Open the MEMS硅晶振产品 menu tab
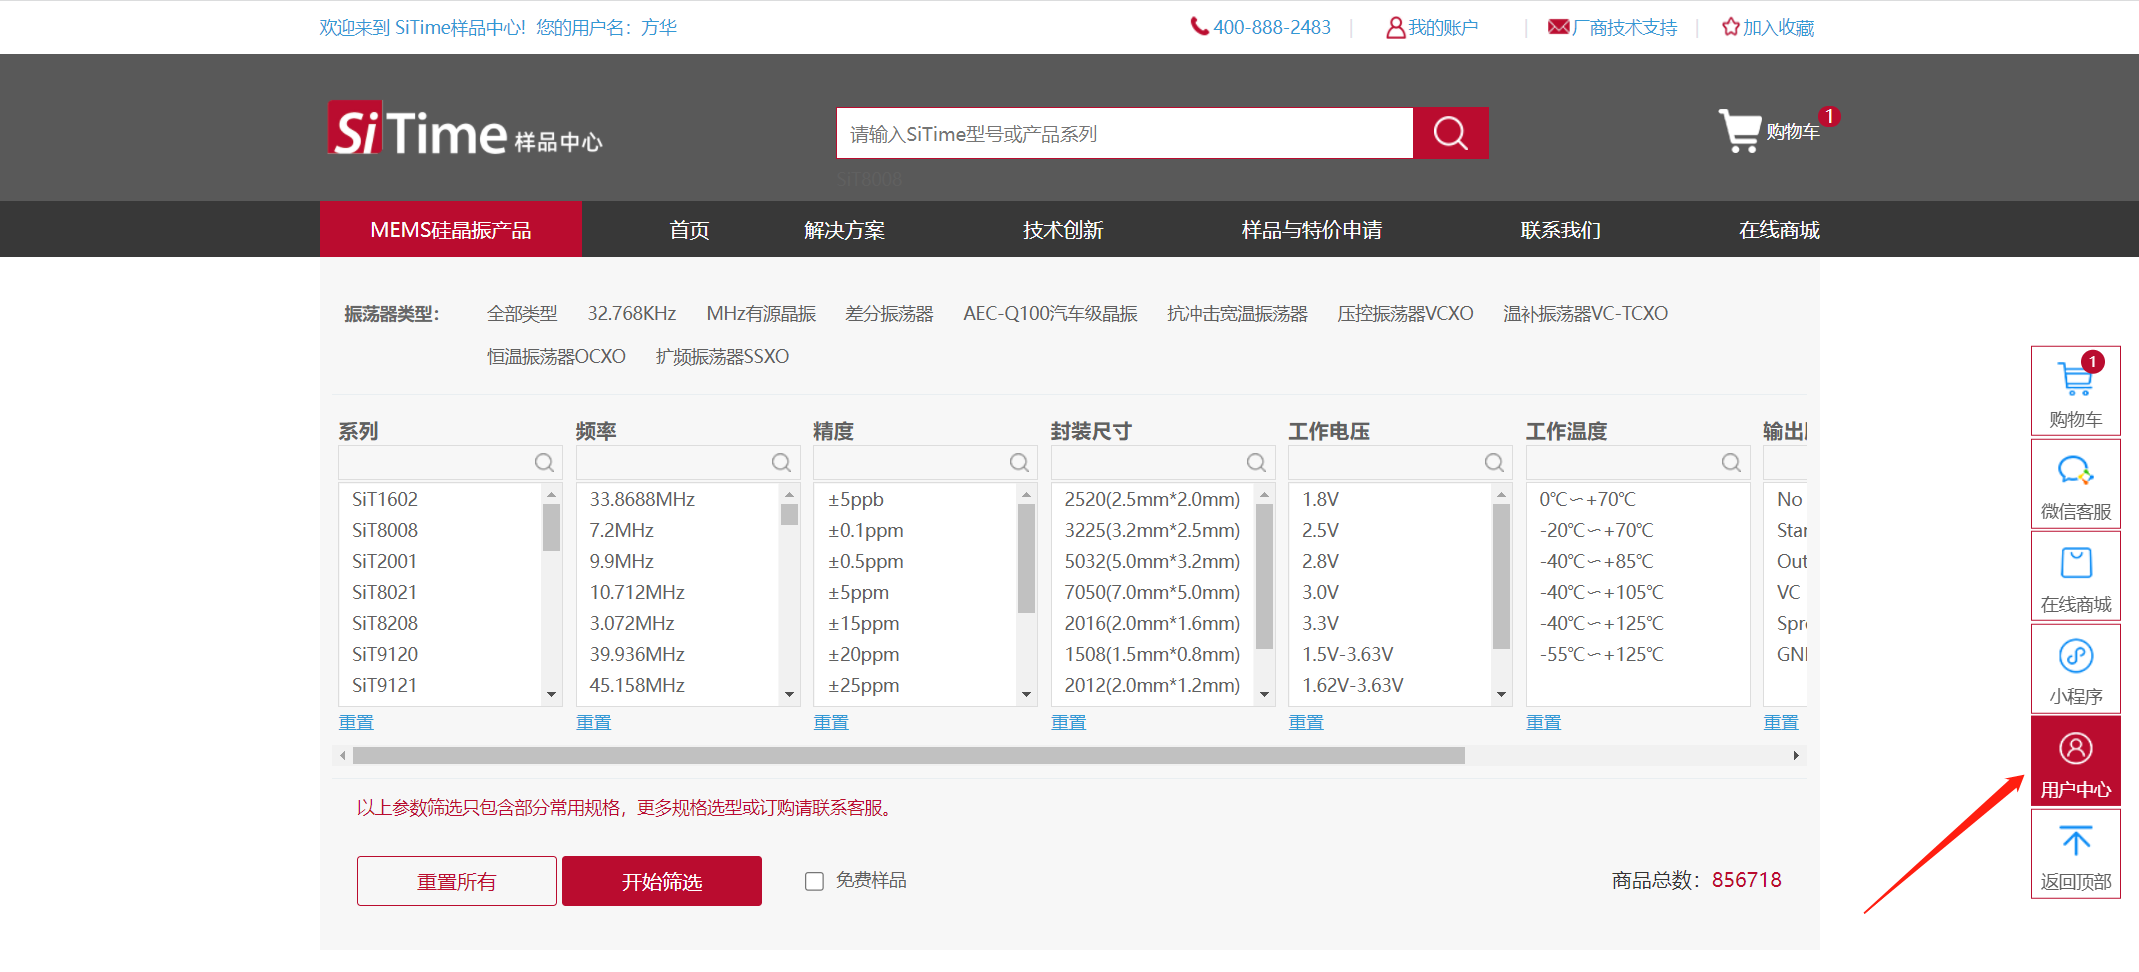This screenshot has height=972, width=2139. tap(451, 230)
